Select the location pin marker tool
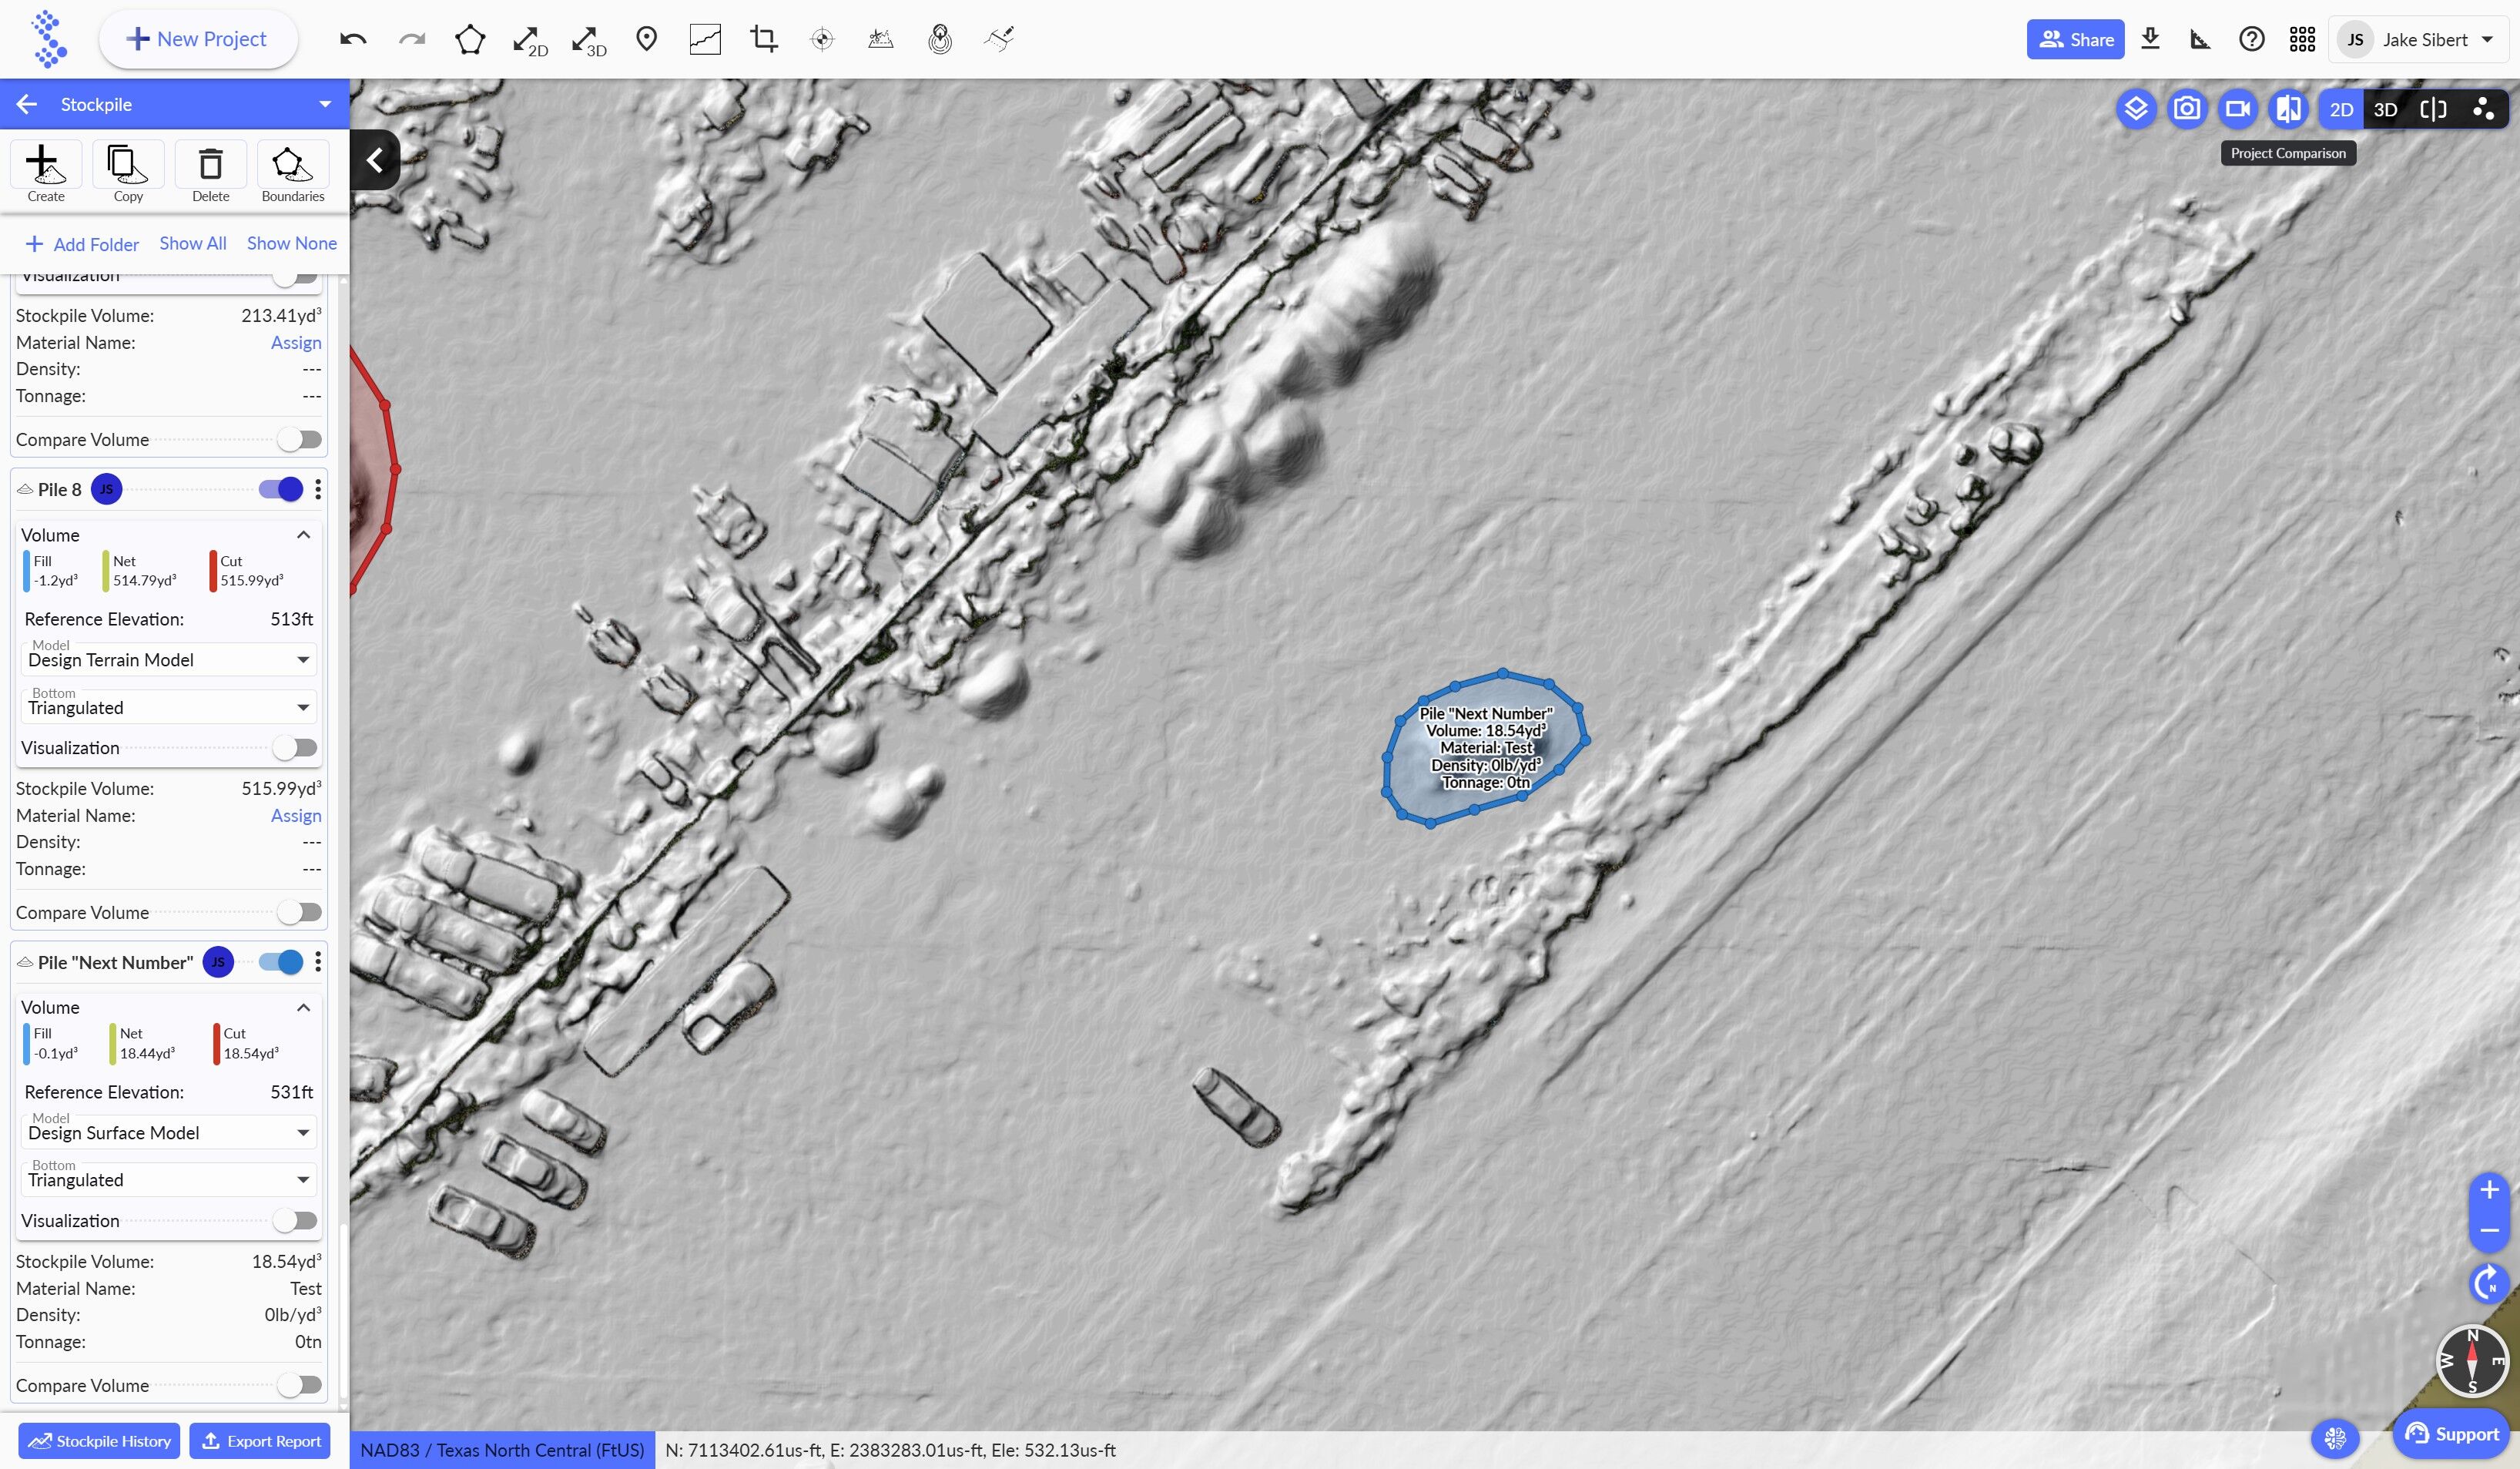The height and width of the screenshot is (1469, 2520). click(647, 39)
